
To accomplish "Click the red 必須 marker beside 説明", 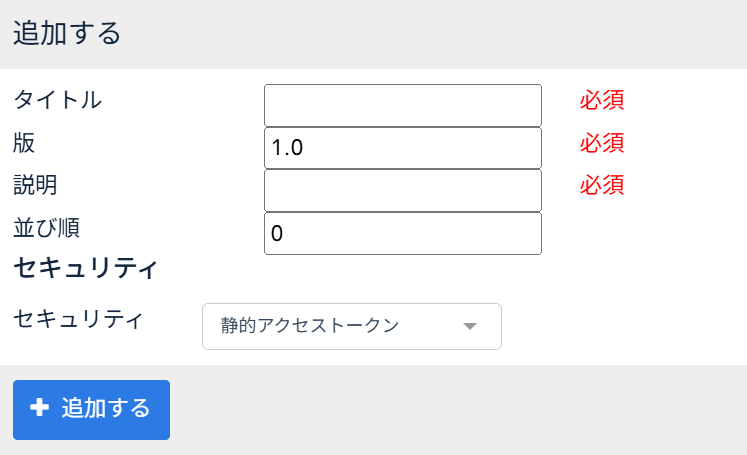I will pyautogui.click(x=602, y=185).
